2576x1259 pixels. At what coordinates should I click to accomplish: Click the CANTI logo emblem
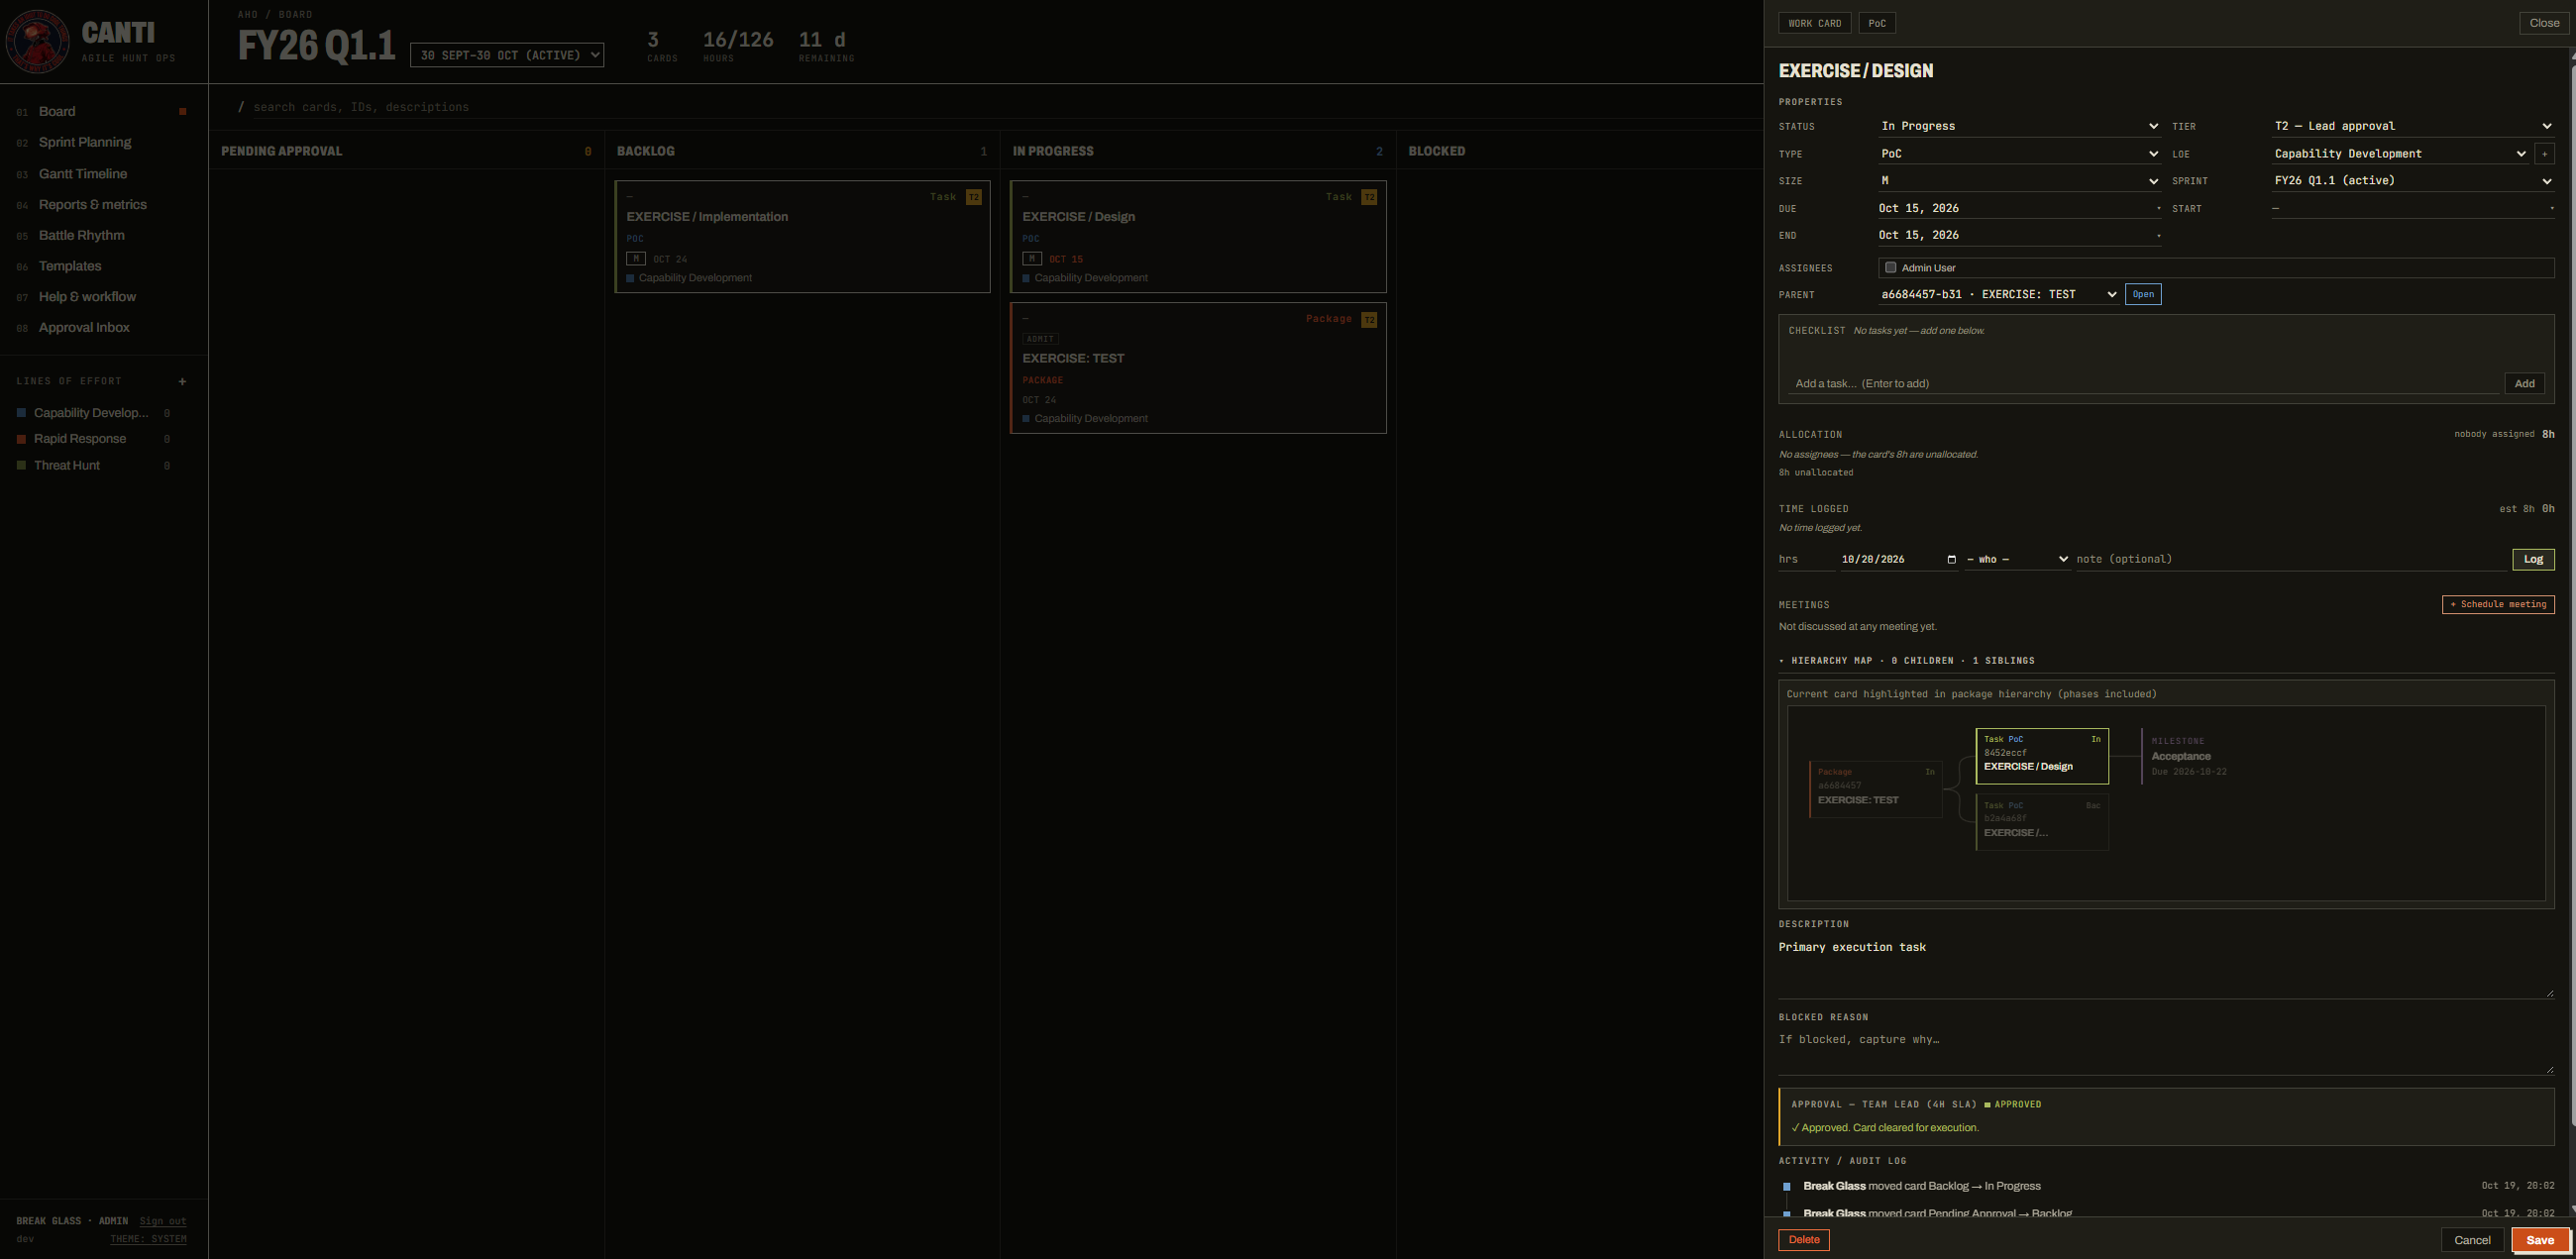(x=38, y=41)
